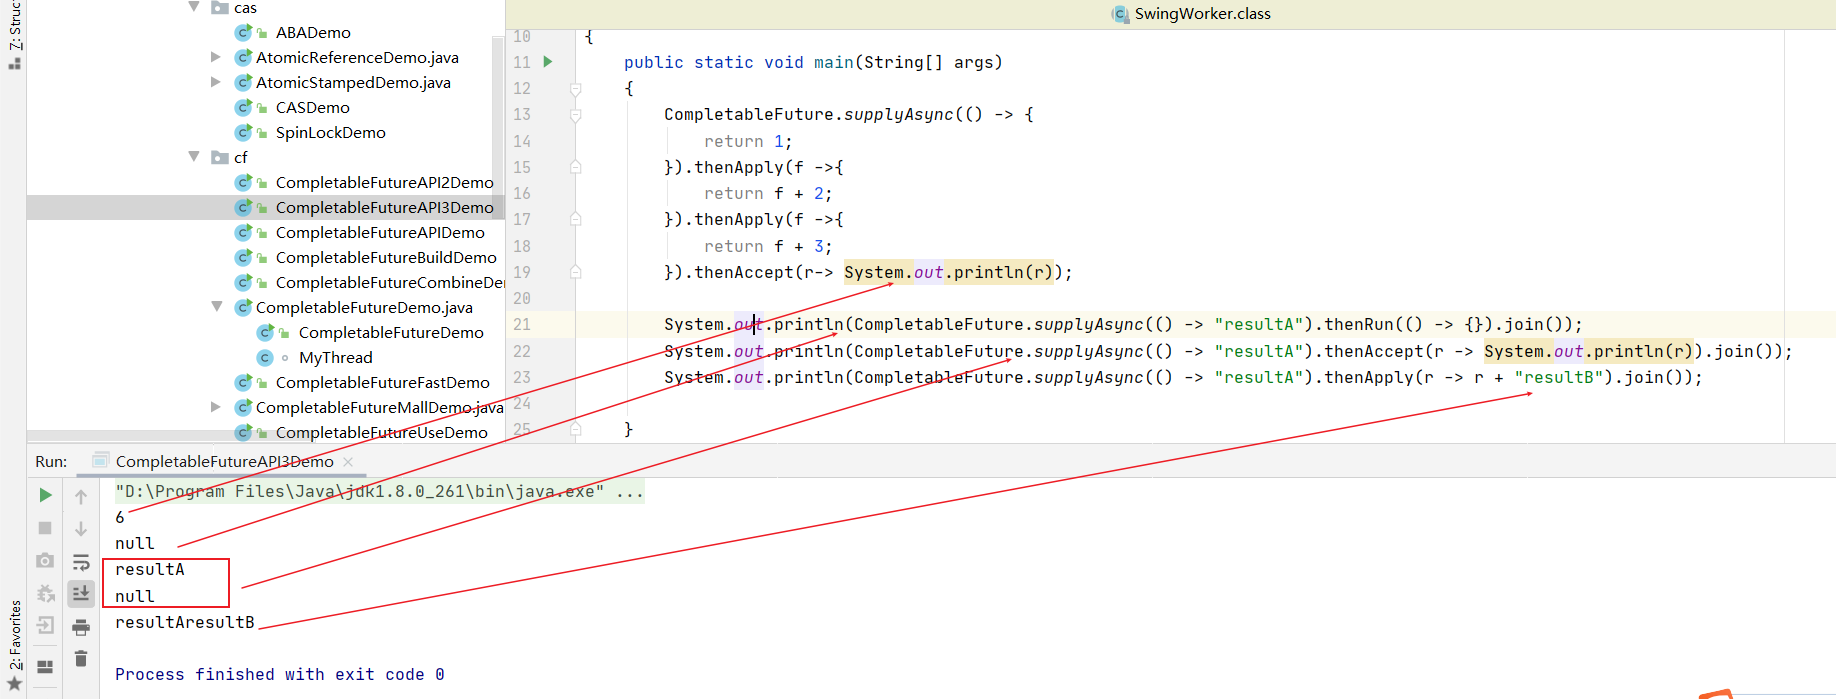Place caret on line 21 thenRun statement
1836x699 pixels.
1123,324
